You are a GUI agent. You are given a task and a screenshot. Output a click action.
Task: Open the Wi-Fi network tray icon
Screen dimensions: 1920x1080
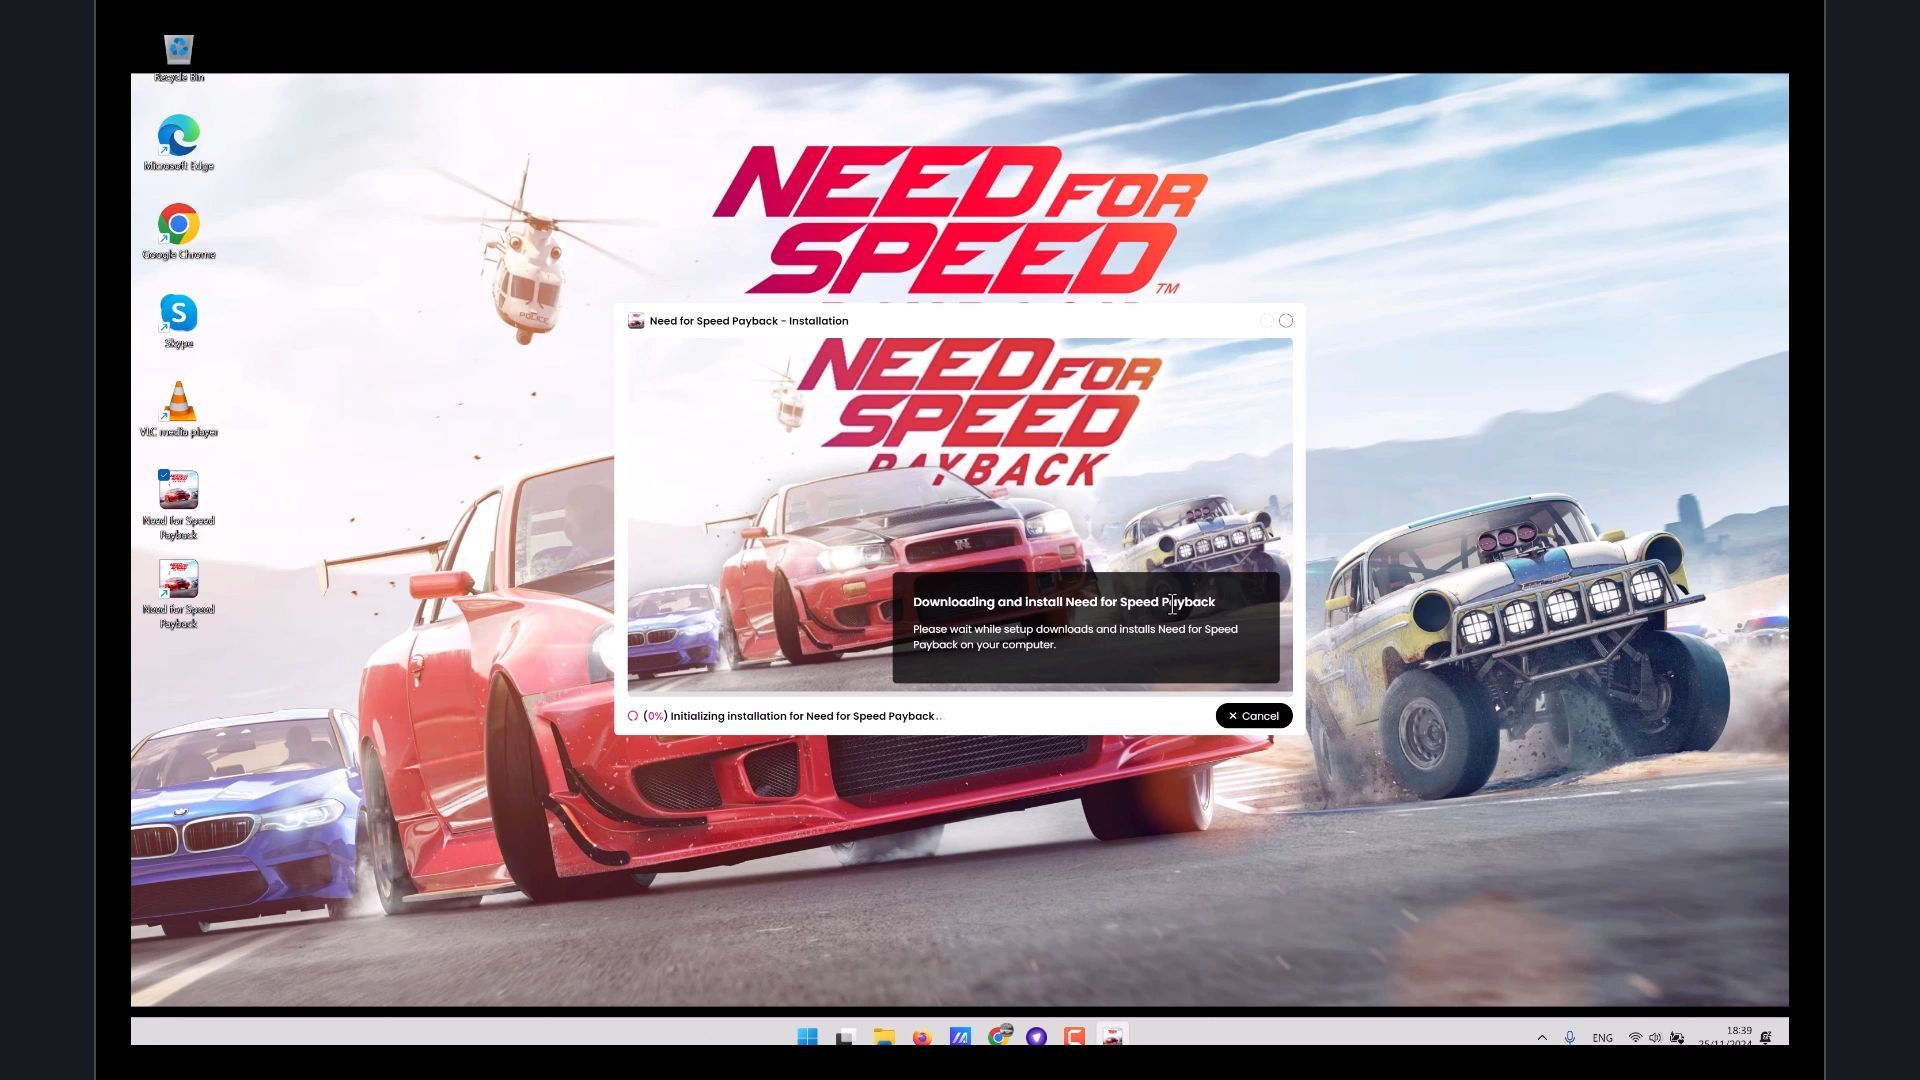pos(1635,1037)
